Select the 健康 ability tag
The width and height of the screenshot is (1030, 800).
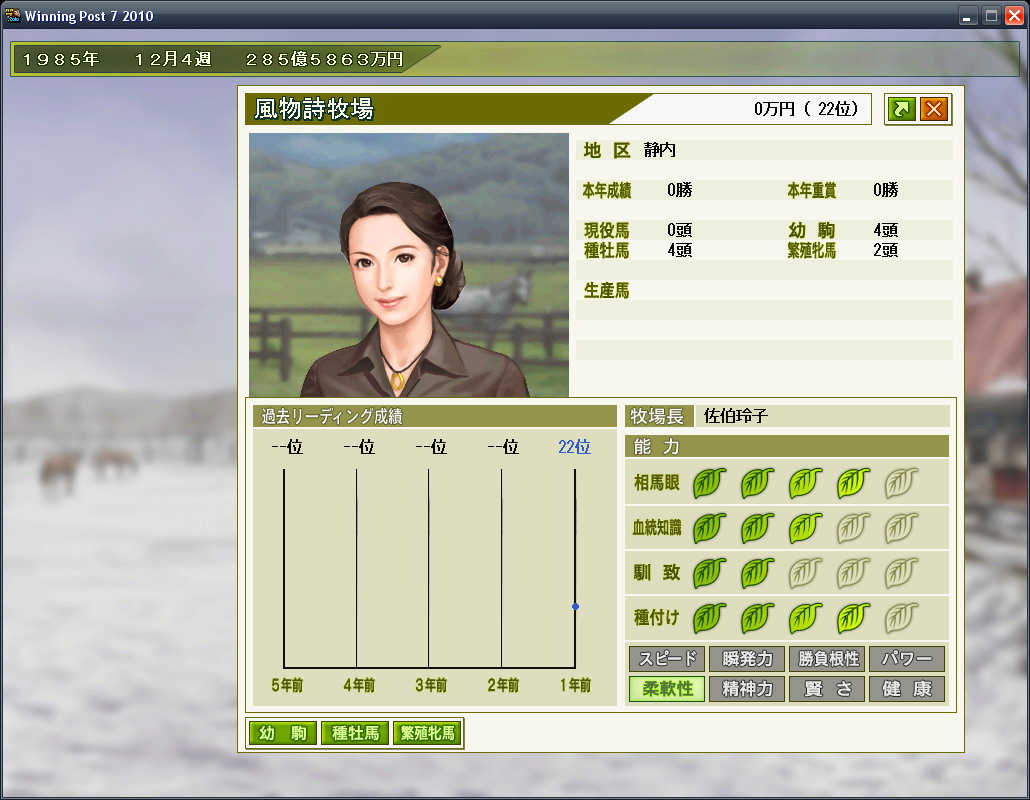coord(907,689)
